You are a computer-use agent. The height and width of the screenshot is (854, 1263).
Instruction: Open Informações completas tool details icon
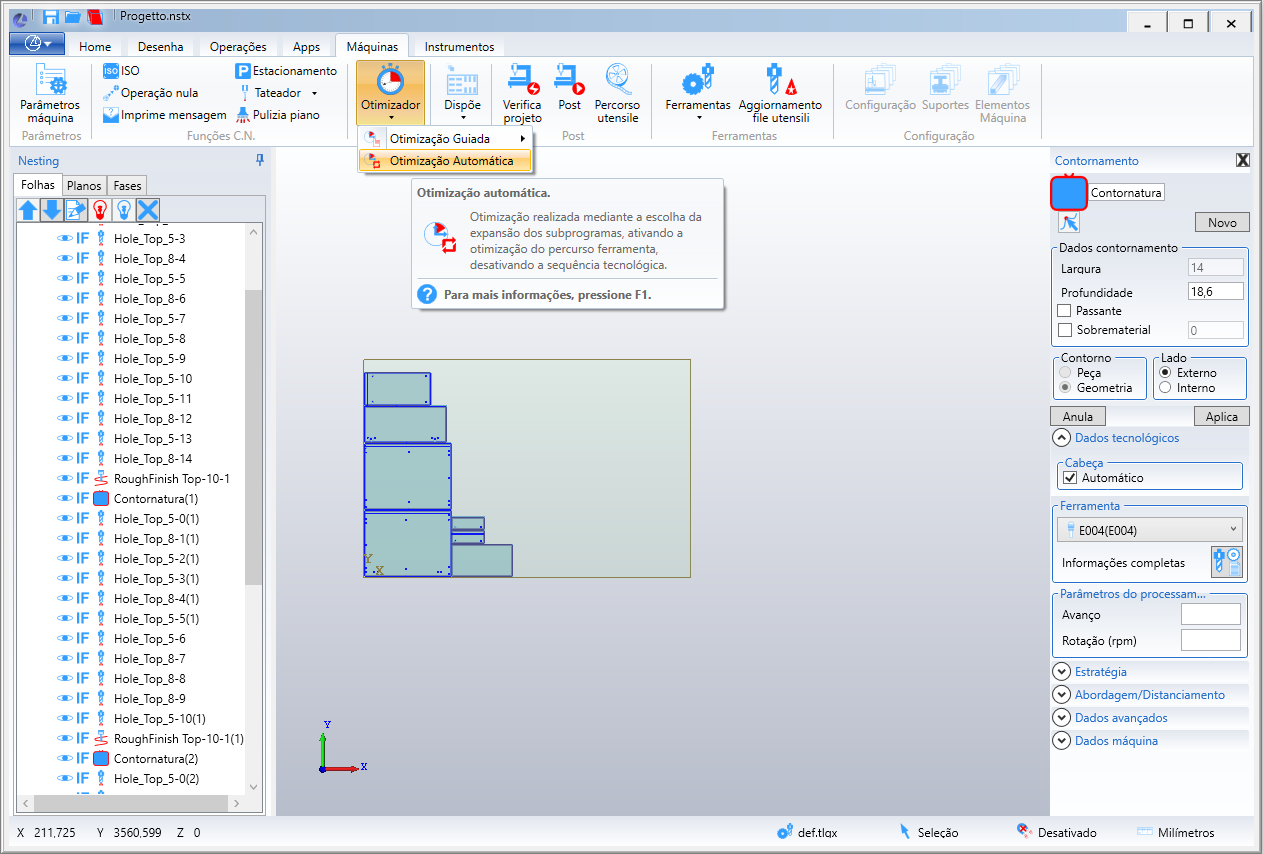(1226, 562)
